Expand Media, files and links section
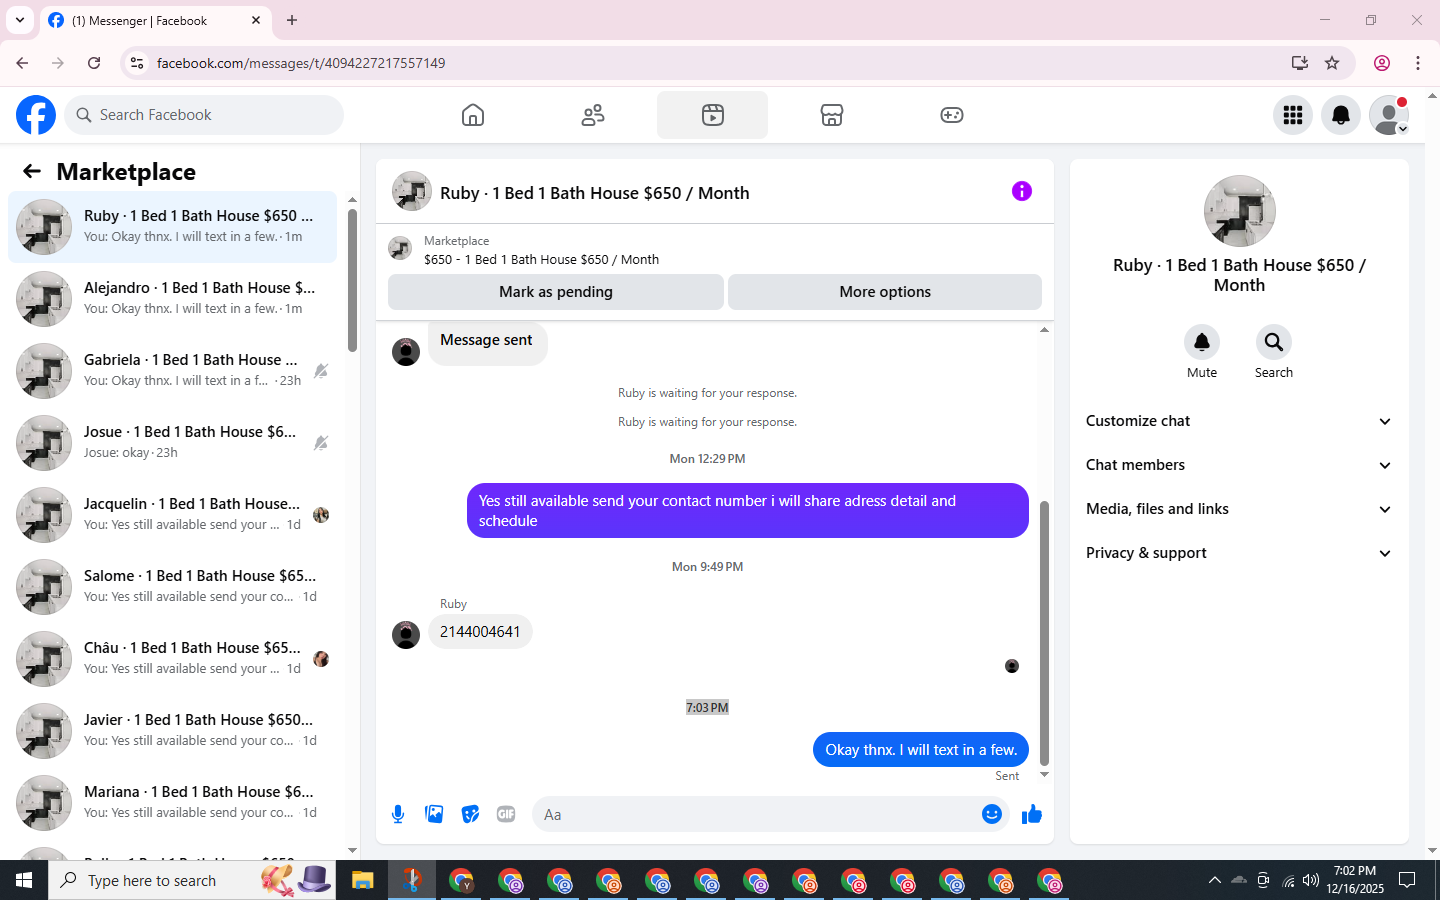The image size is (1440, 900). [x=1239, y=509]
